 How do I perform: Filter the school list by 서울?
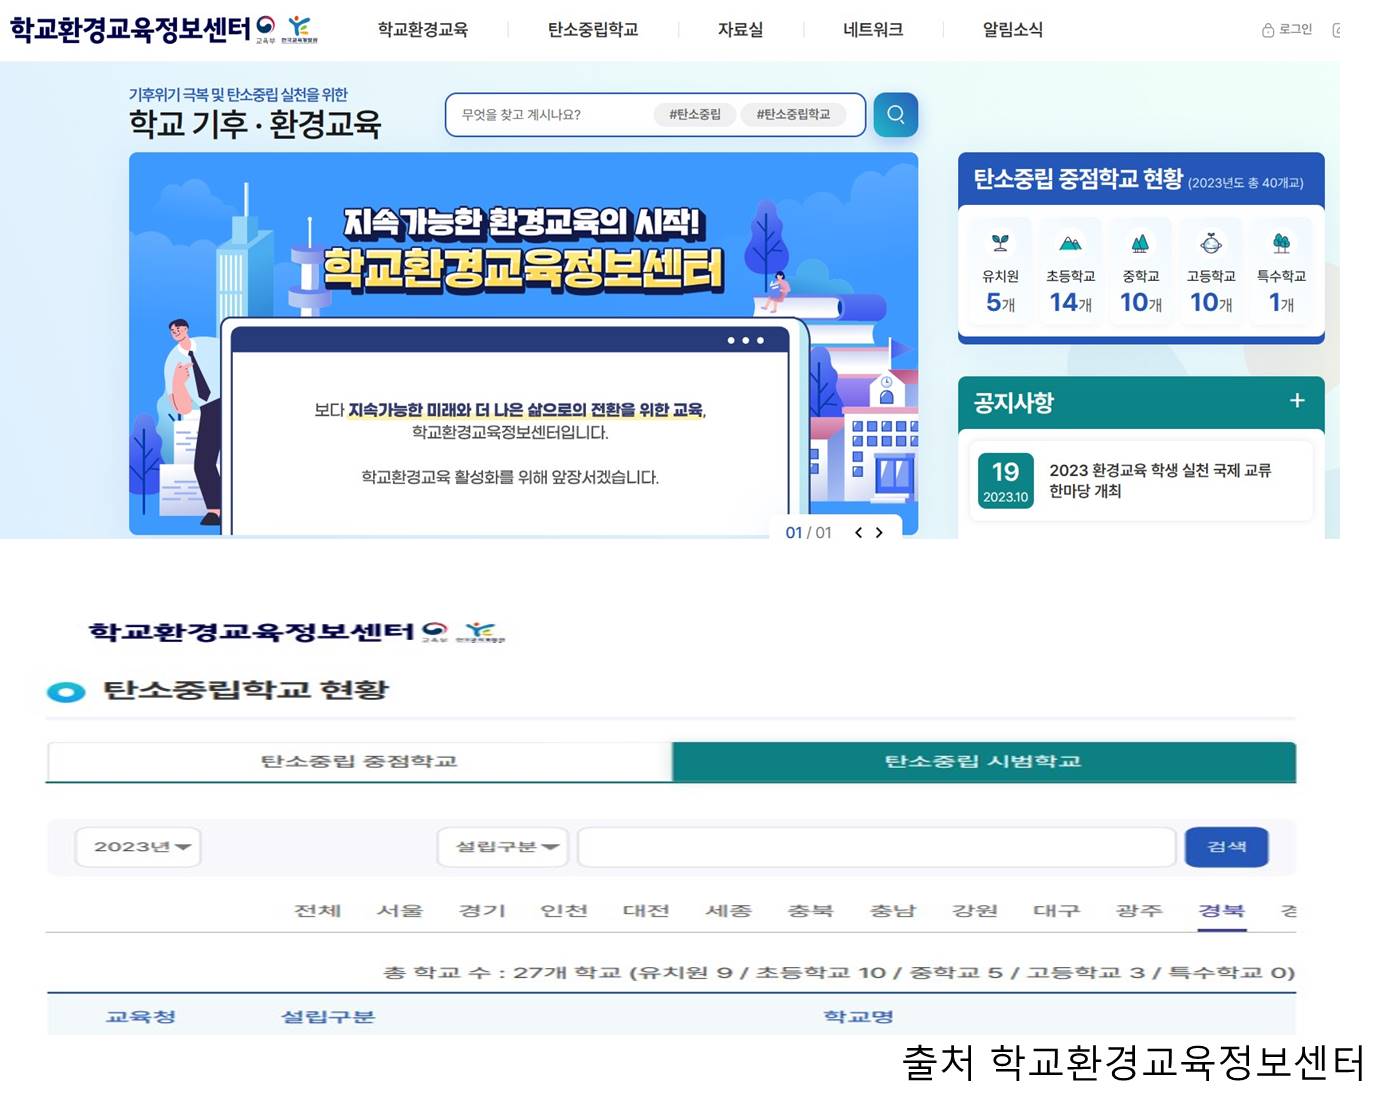[x=400, y=911]
